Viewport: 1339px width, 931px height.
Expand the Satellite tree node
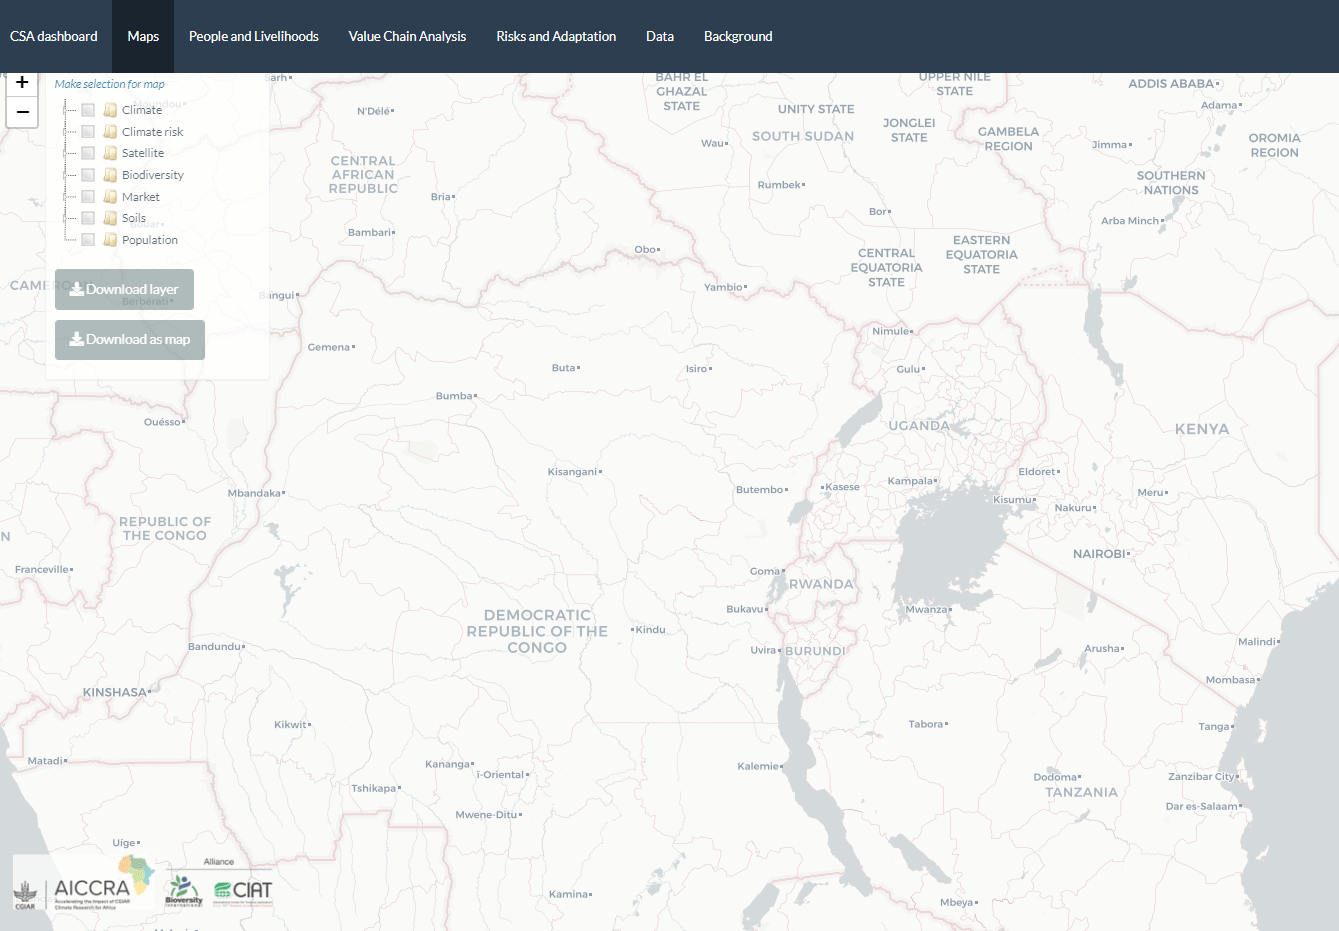[66, 153]
